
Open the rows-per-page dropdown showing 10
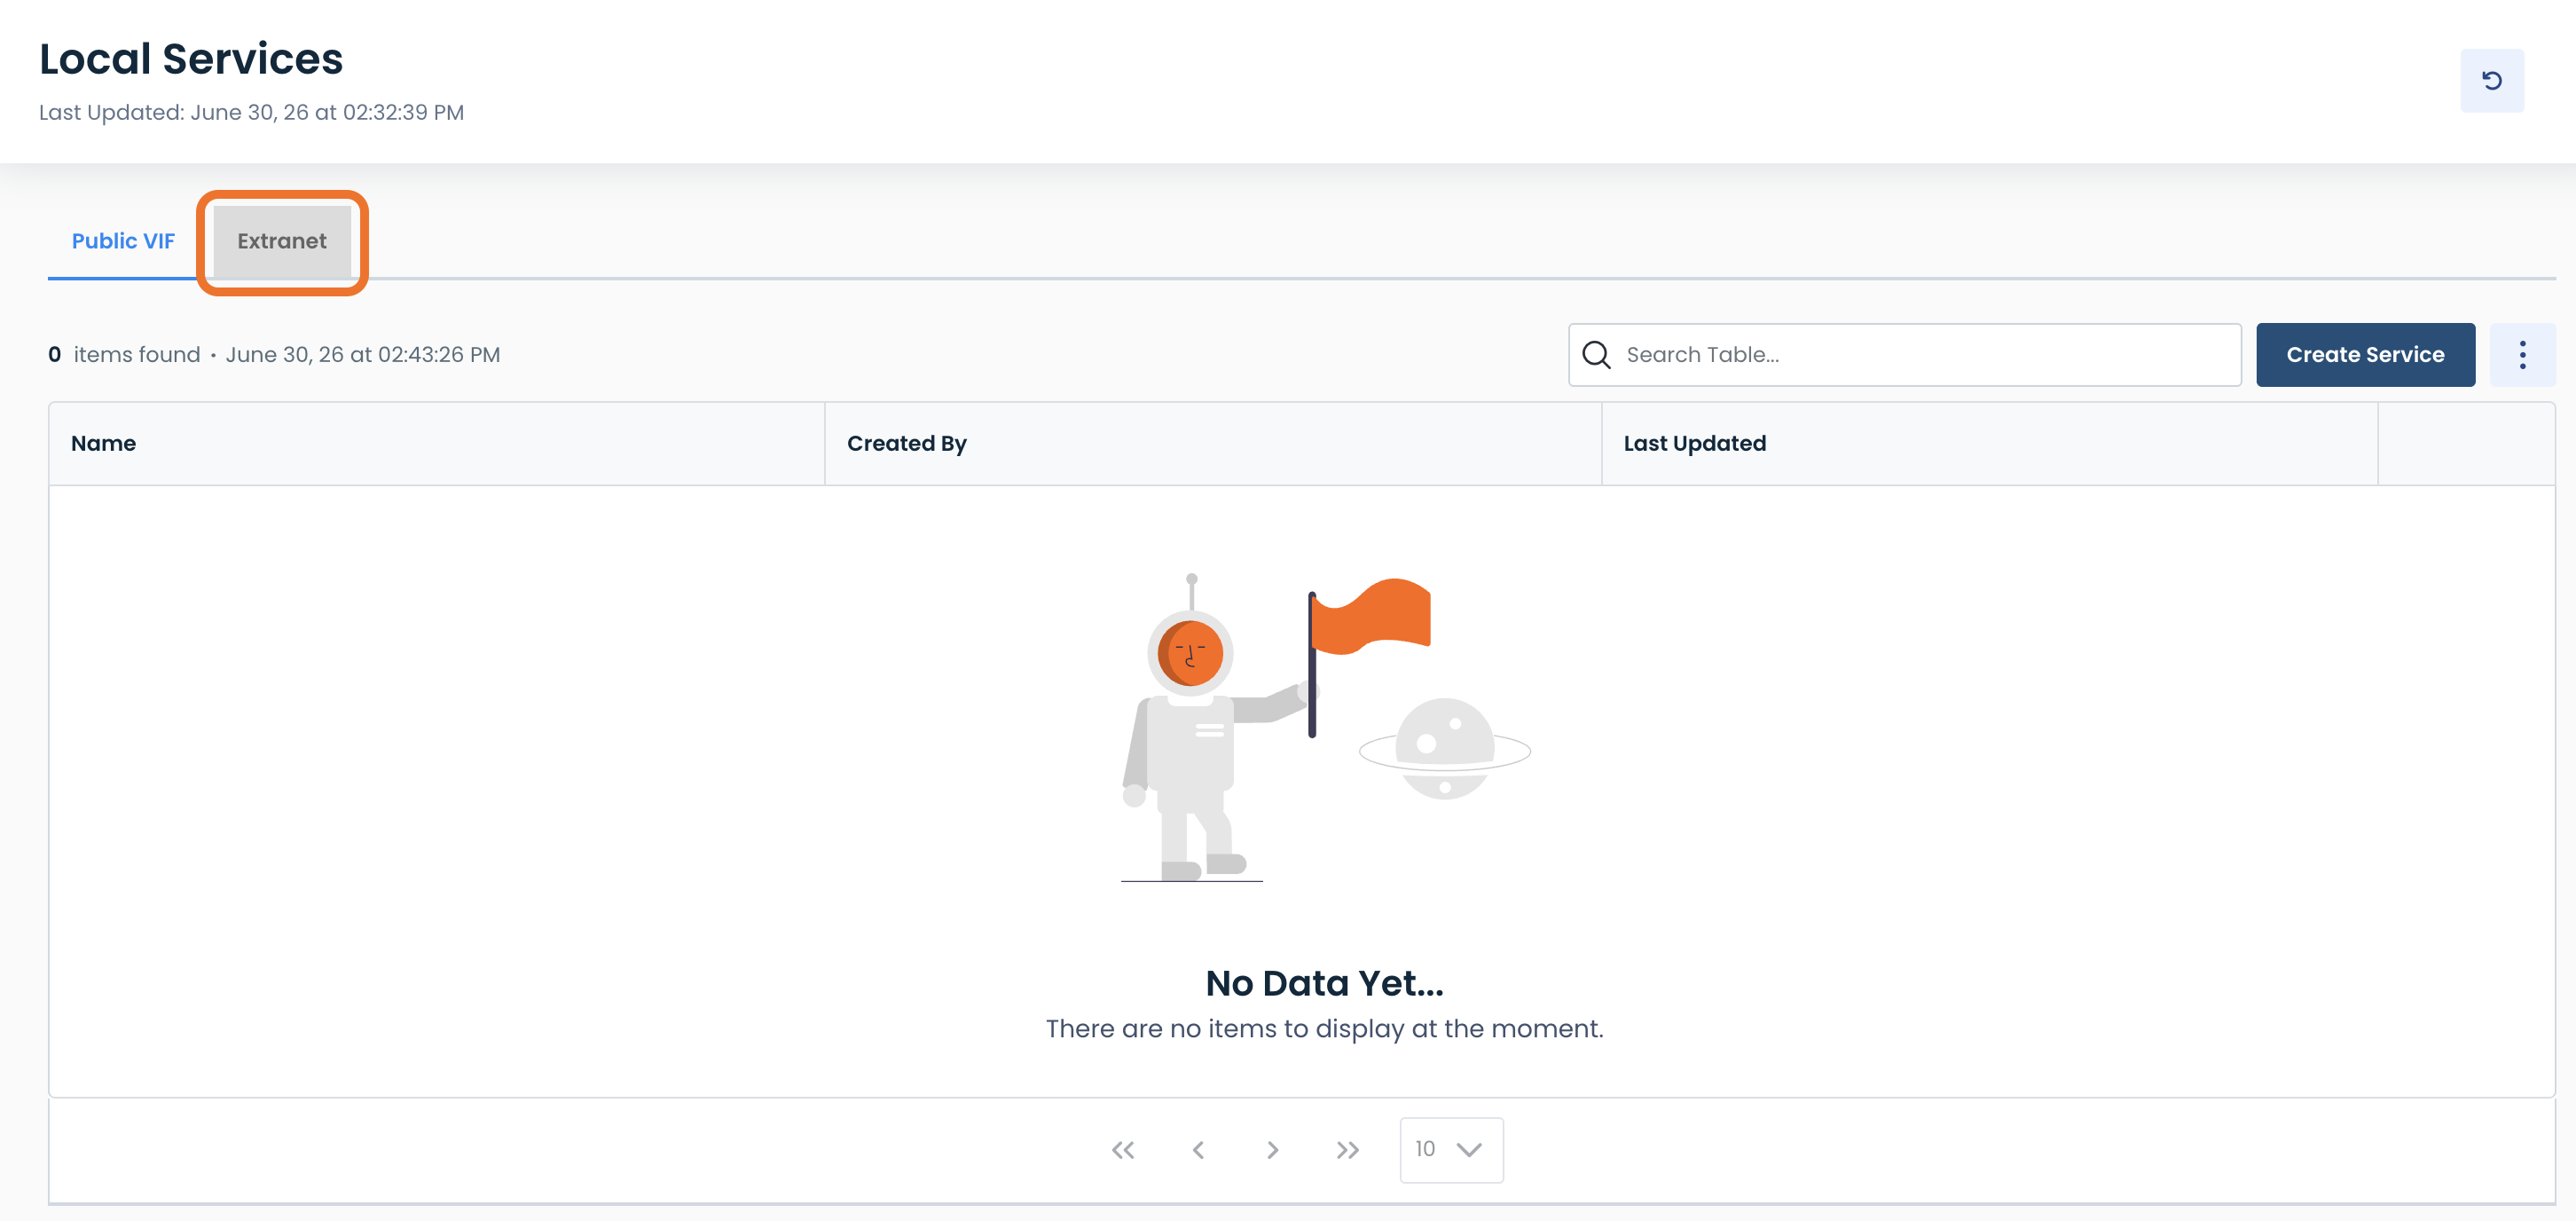pos(1450,1150)
